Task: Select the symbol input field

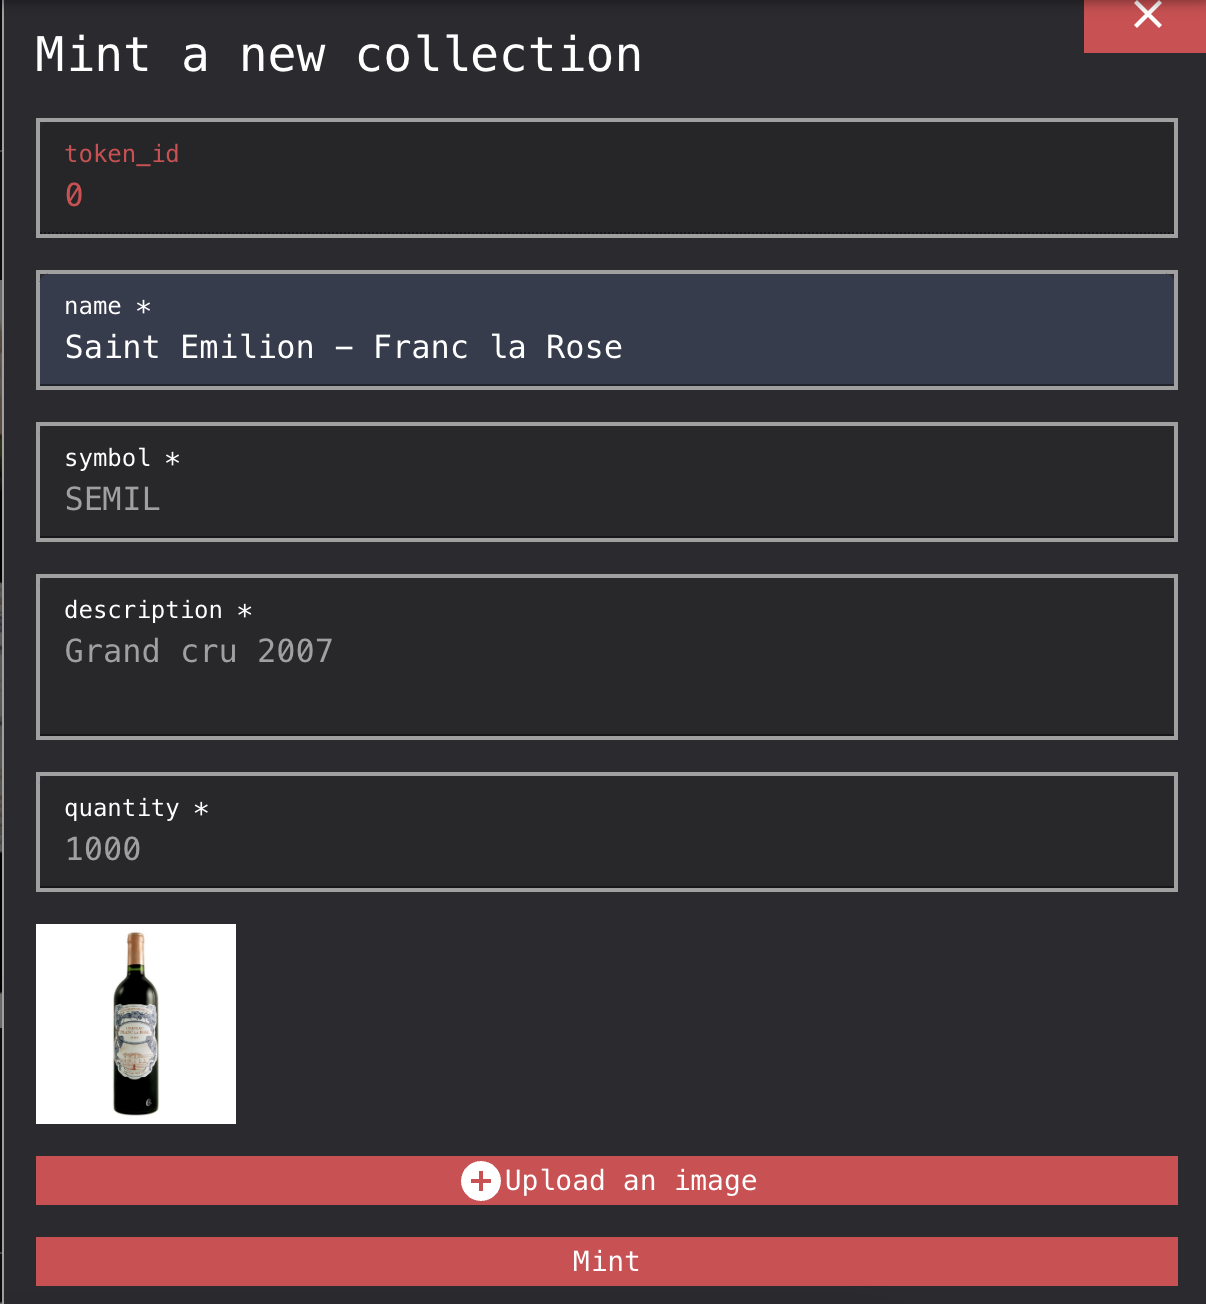Action: (606, 499)
